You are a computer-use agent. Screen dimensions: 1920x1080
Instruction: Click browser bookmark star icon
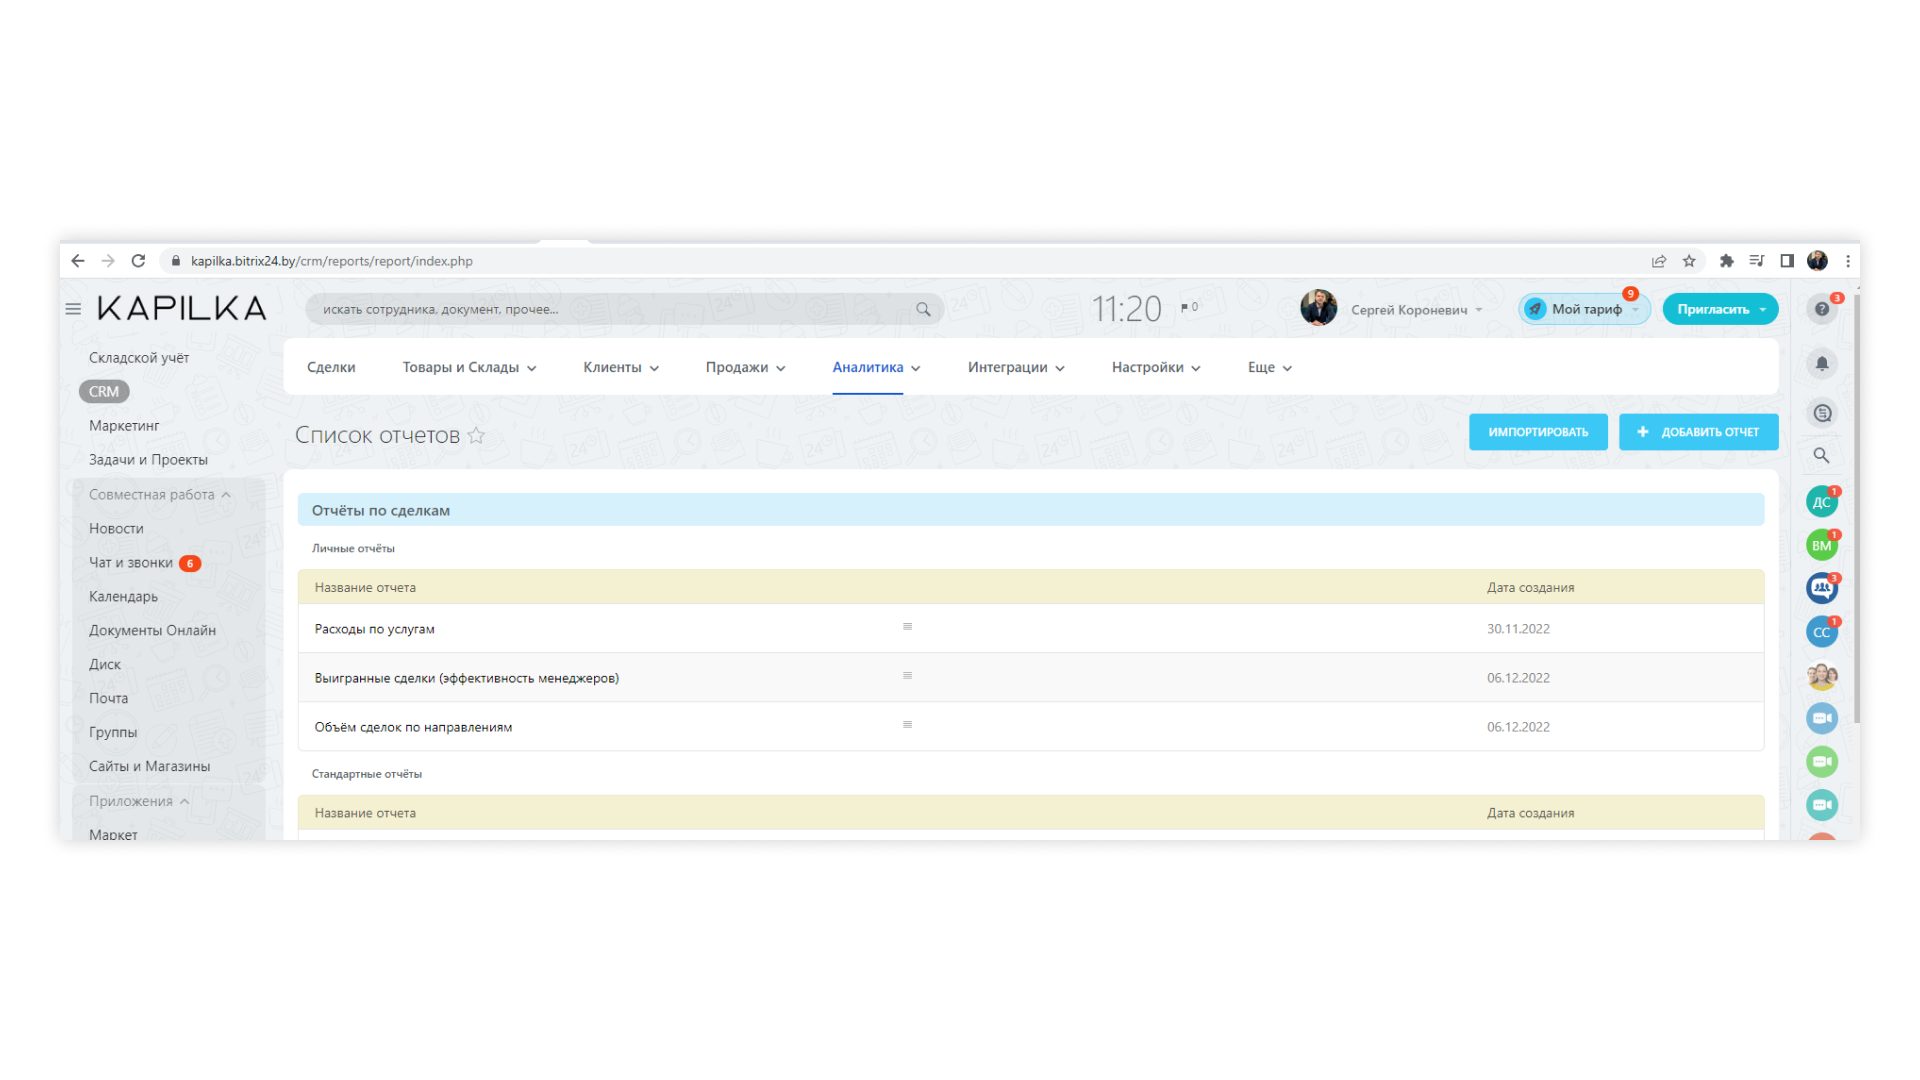coord(1689,261)
